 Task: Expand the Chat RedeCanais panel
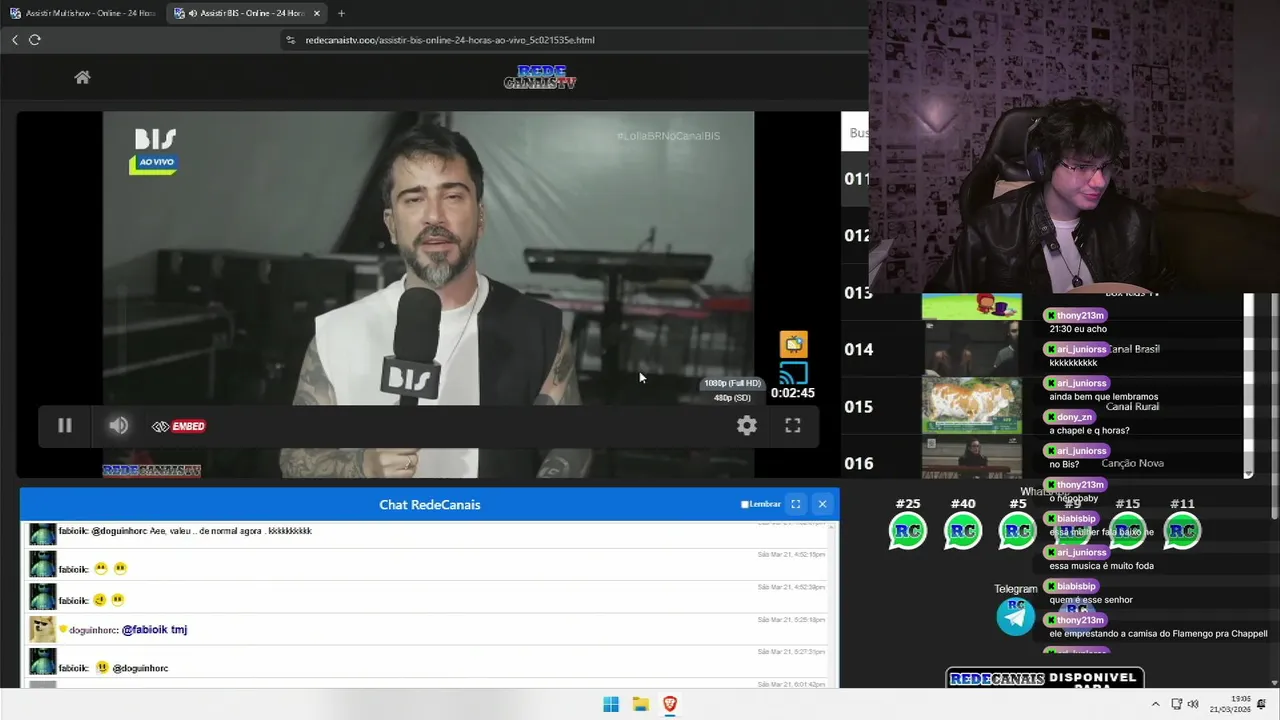click(x=796, y=504)
